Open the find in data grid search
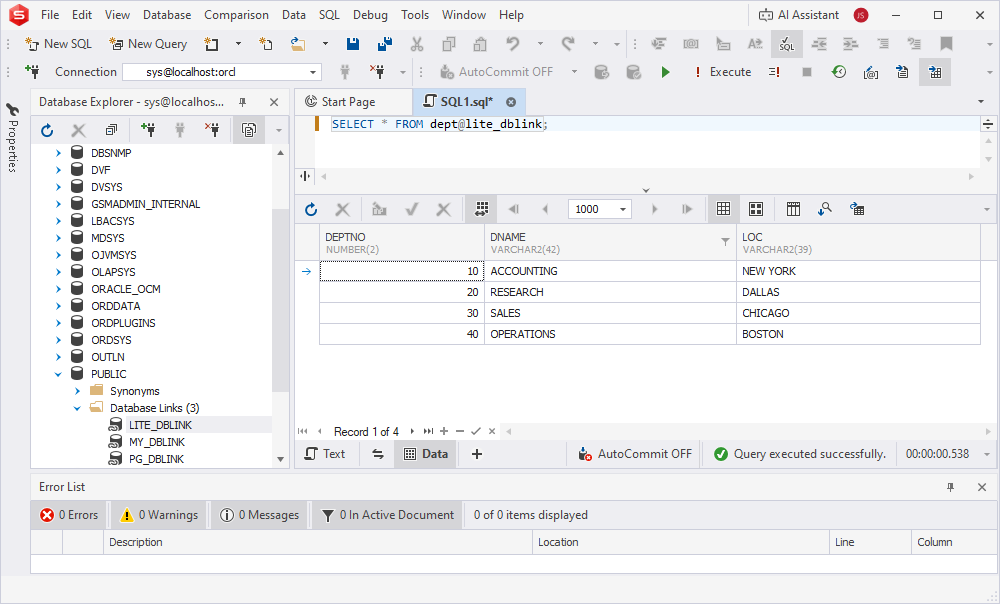 824,209
